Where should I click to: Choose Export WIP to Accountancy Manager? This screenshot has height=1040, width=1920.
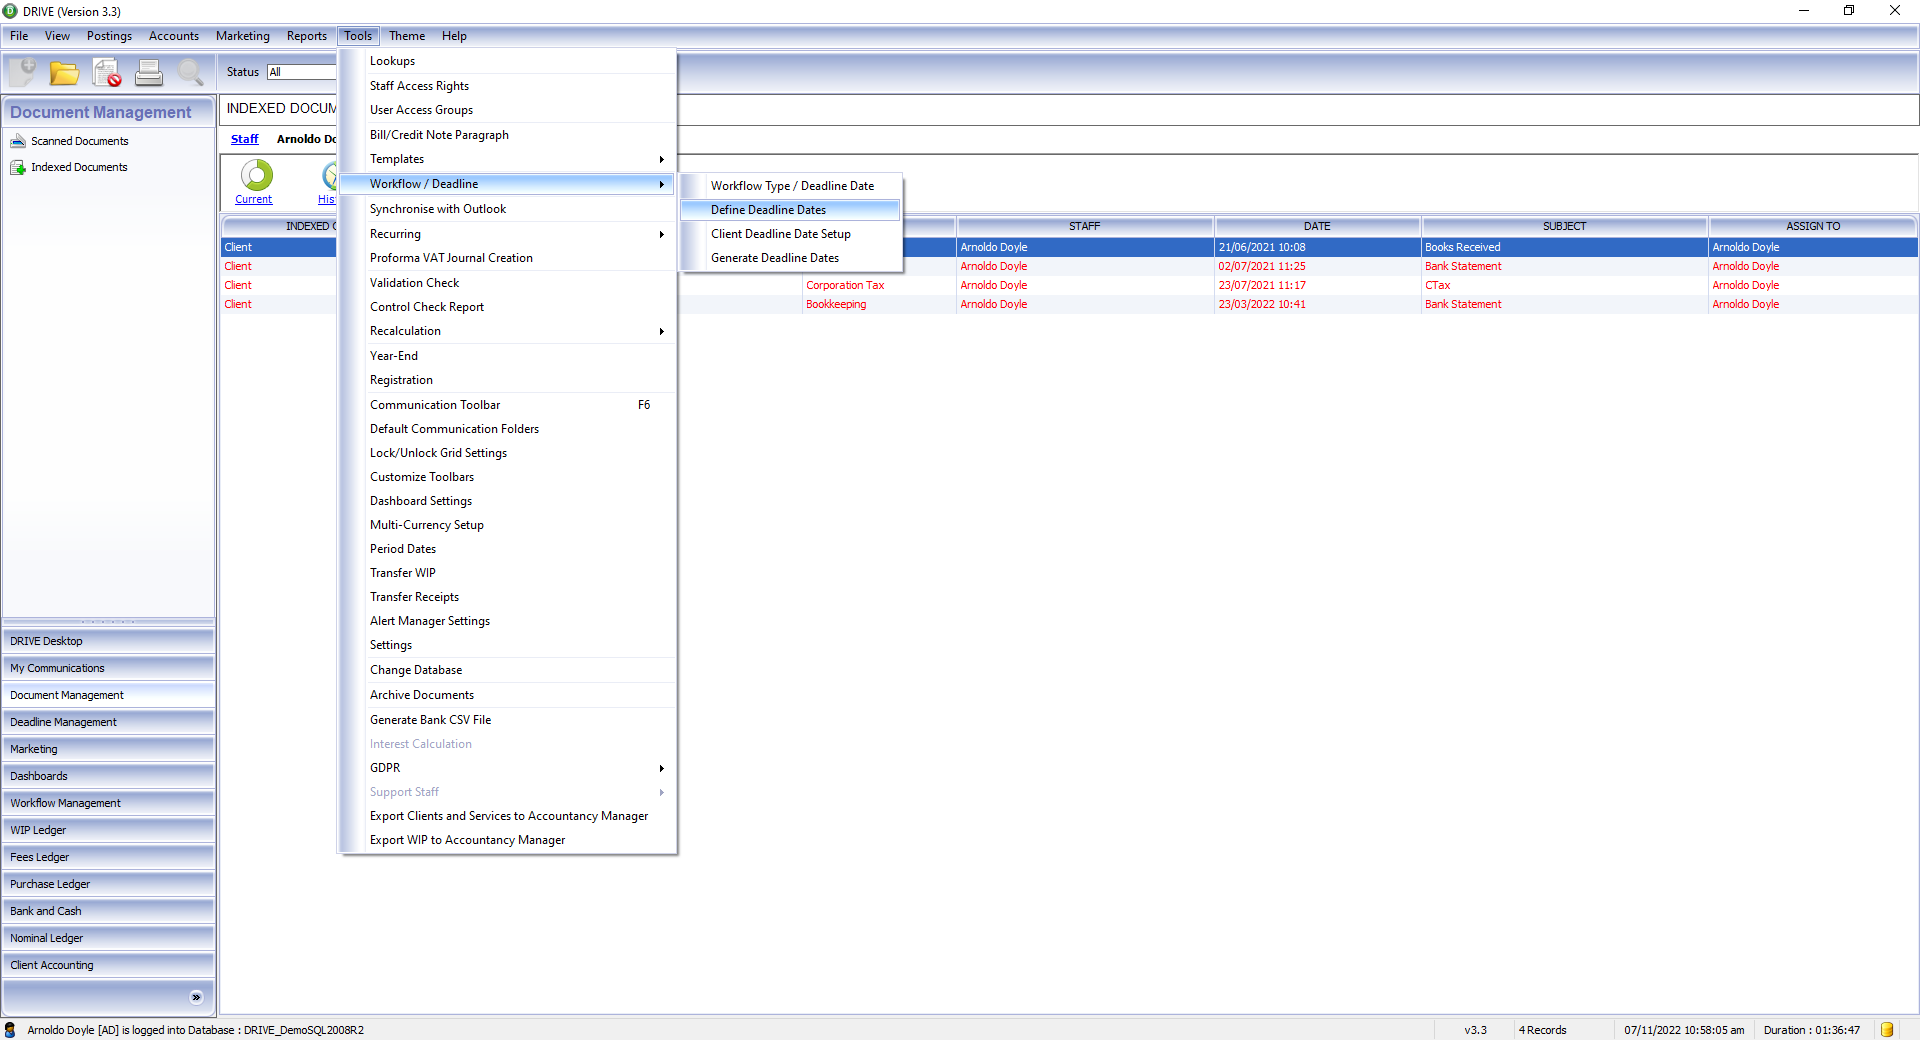(x=507, y=840)
